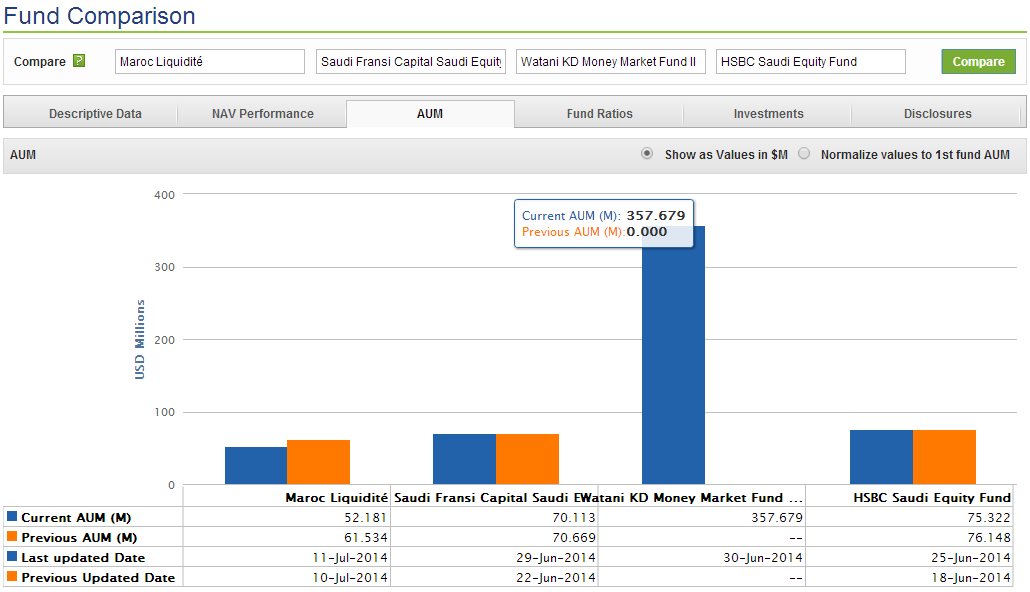The height and width of the screenshot is (592, 1030).
Task: Click the date 22-Jun-2014
Action: pyautogui.click(x=556, y=578)
